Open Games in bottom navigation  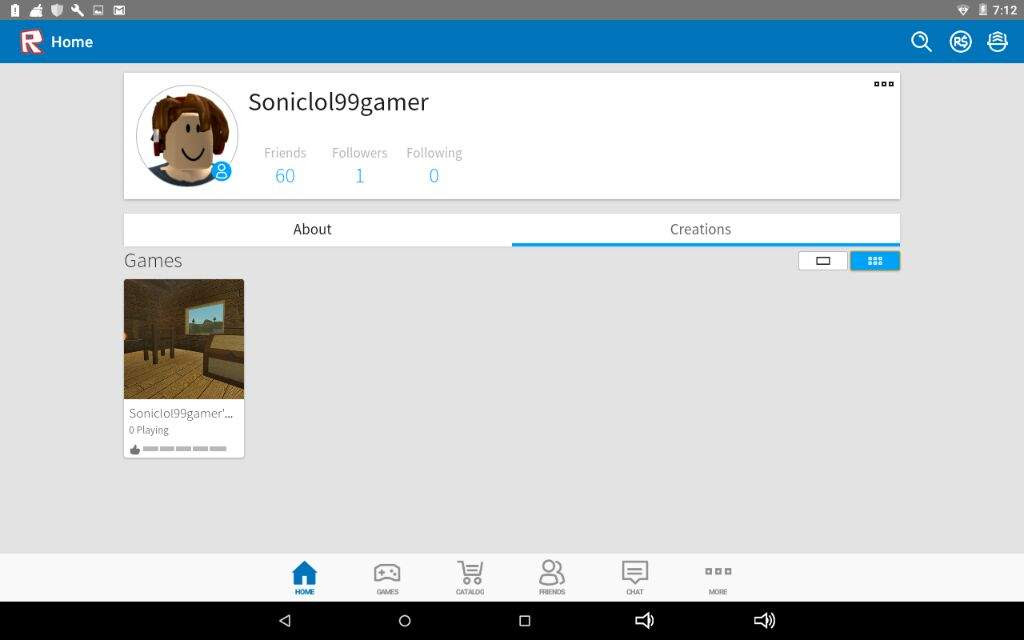[x=387, y=577]
